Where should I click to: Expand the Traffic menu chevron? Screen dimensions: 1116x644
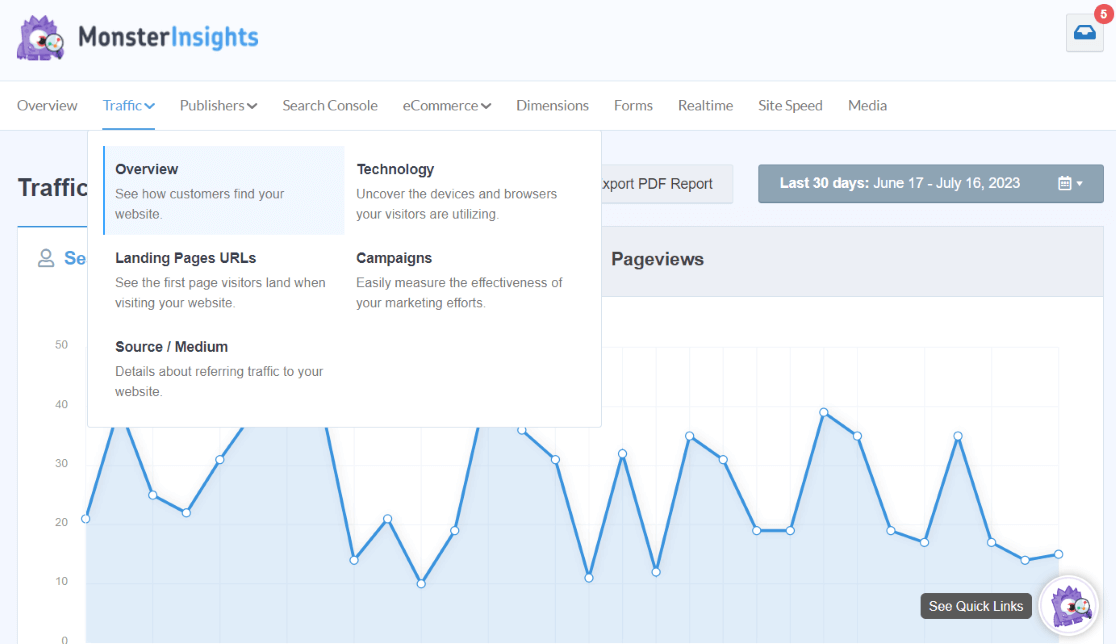[x=149, y=106]
